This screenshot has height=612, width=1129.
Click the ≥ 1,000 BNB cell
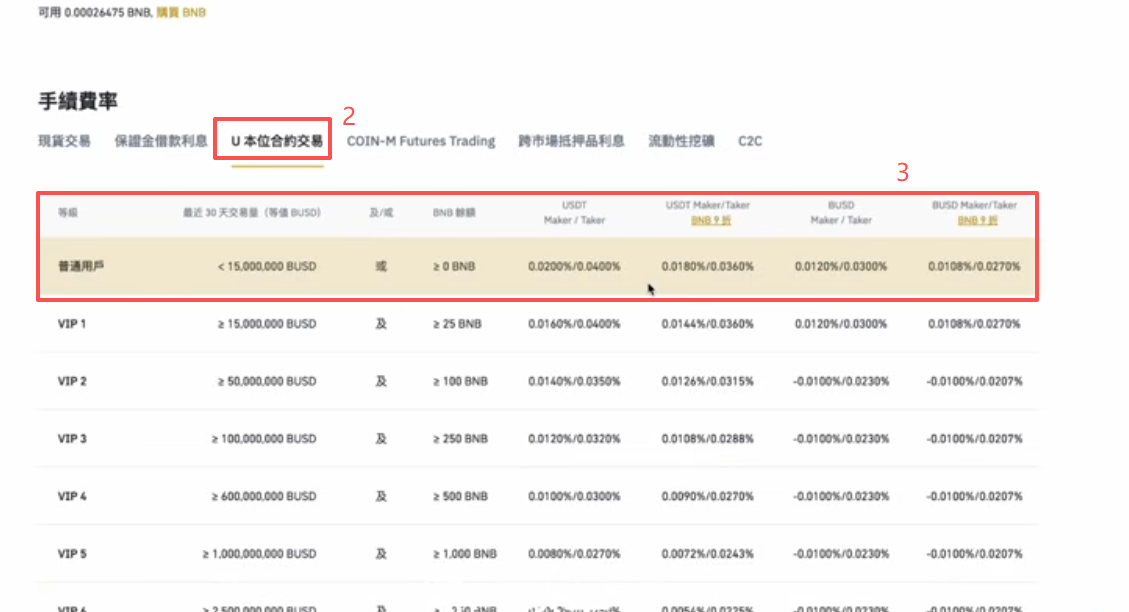pos(464,554)
